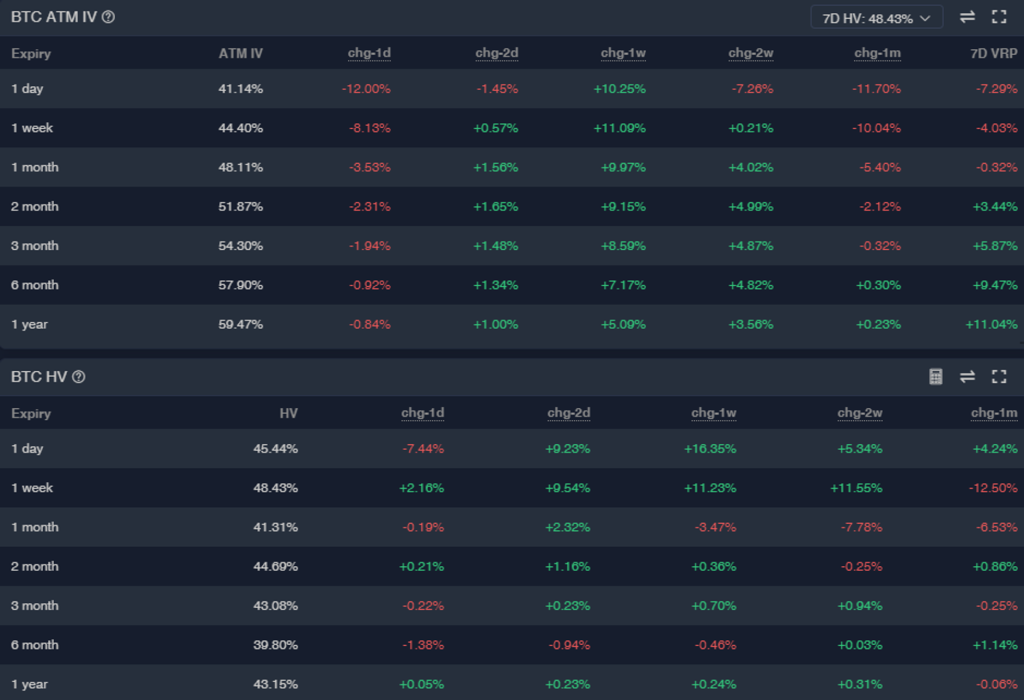Expand BTC ATM IV panel to fullscreen
This screenshot has width=1024, height=700.
(998, 17)
